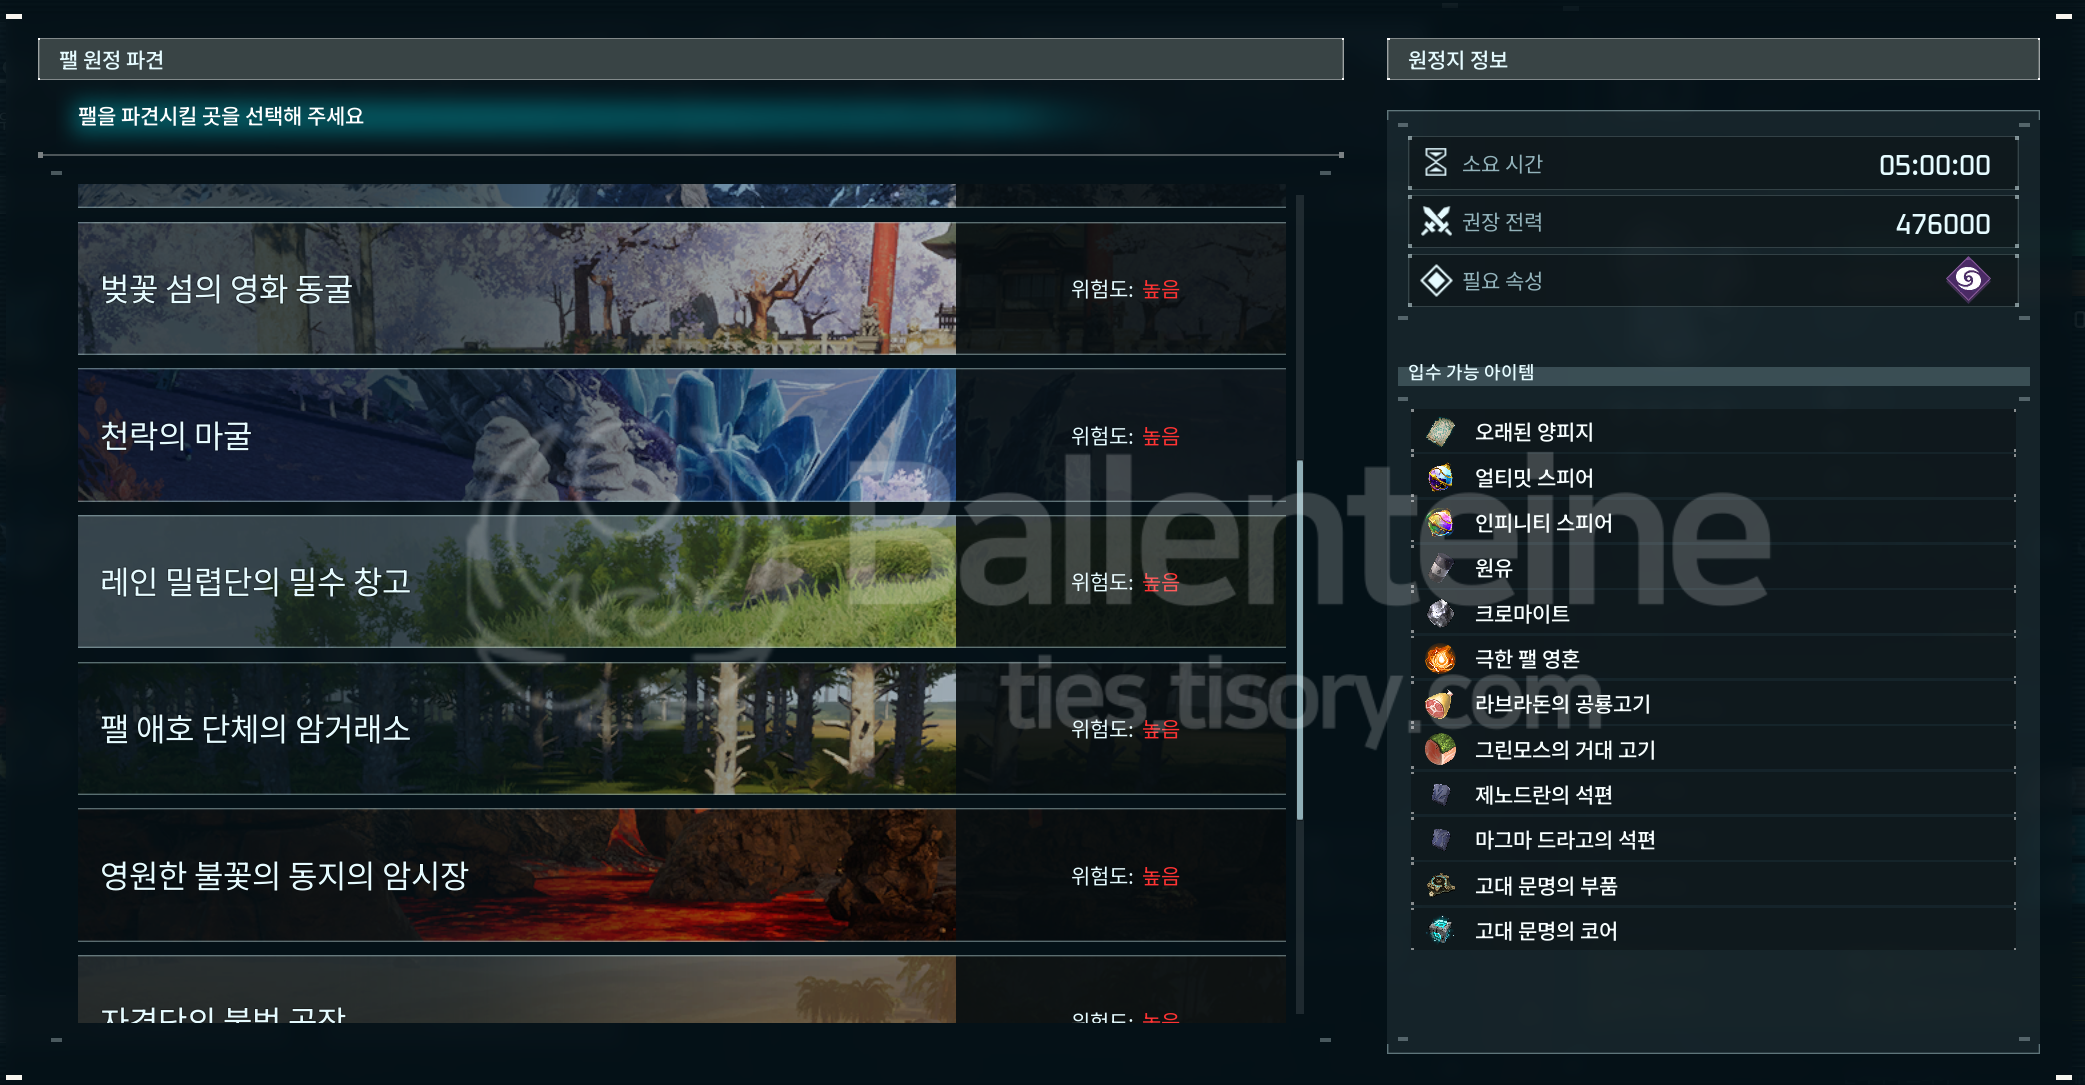Choose 레인 밀렵단의 밀수 창고 destination
Viewport: 2085px width, 1085px height.
[680, 582]
